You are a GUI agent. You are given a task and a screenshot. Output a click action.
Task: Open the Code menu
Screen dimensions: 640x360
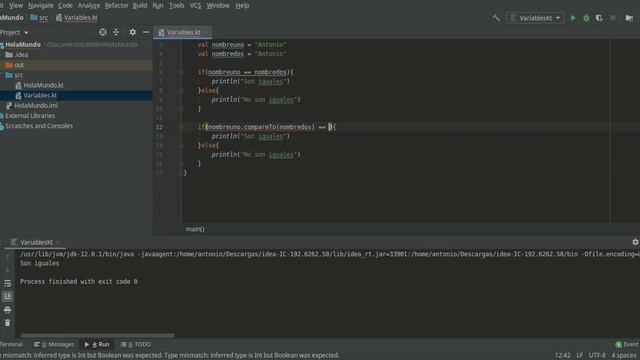point(65,6)
